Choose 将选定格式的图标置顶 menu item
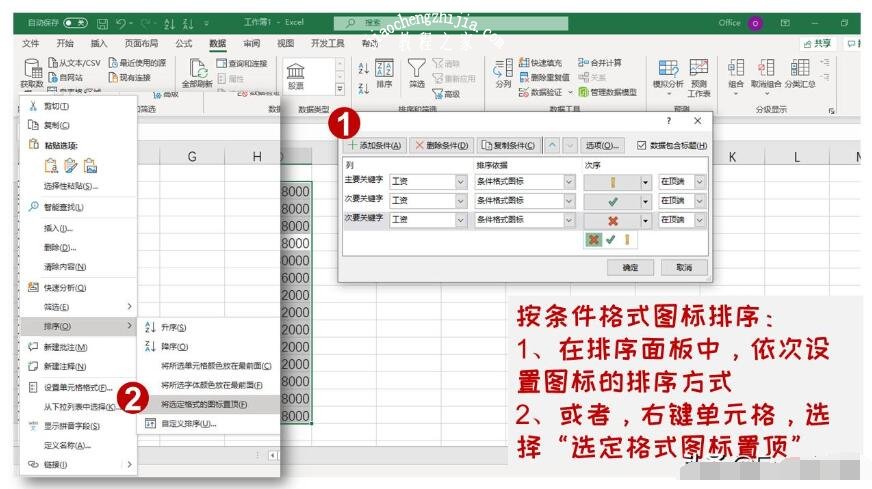 [209, 404]
